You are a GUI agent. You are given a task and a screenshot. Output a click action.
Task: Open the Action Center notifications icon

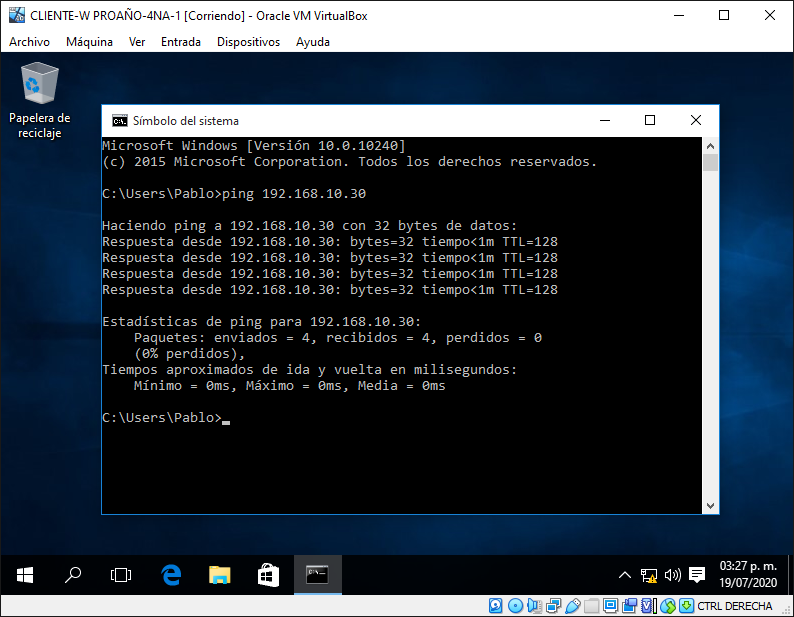(697, 575)
